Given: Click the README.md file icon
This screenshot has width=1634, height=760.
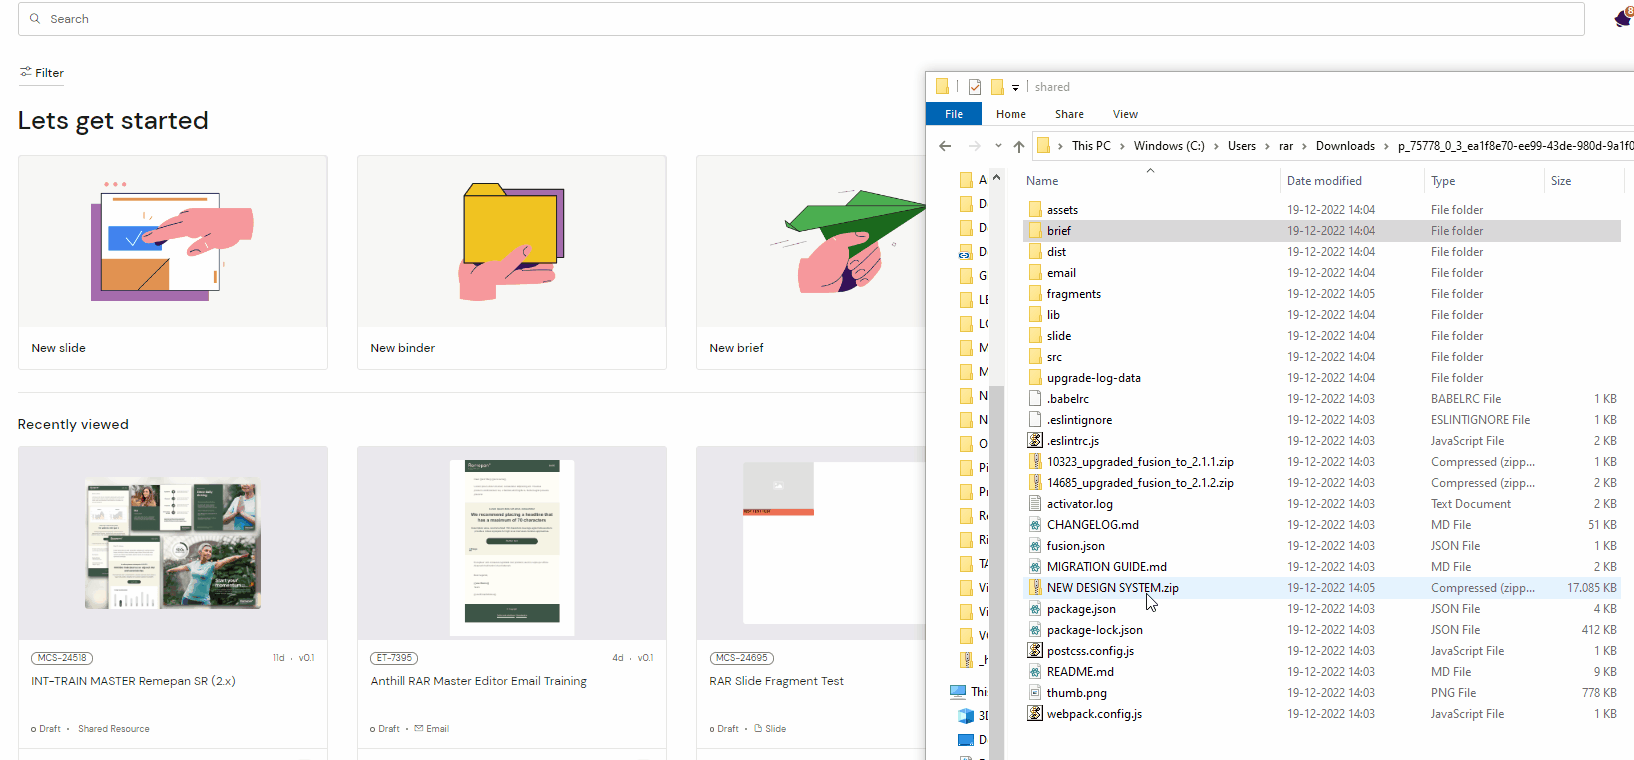Looking at the screenshot, I should [1035, 672].
